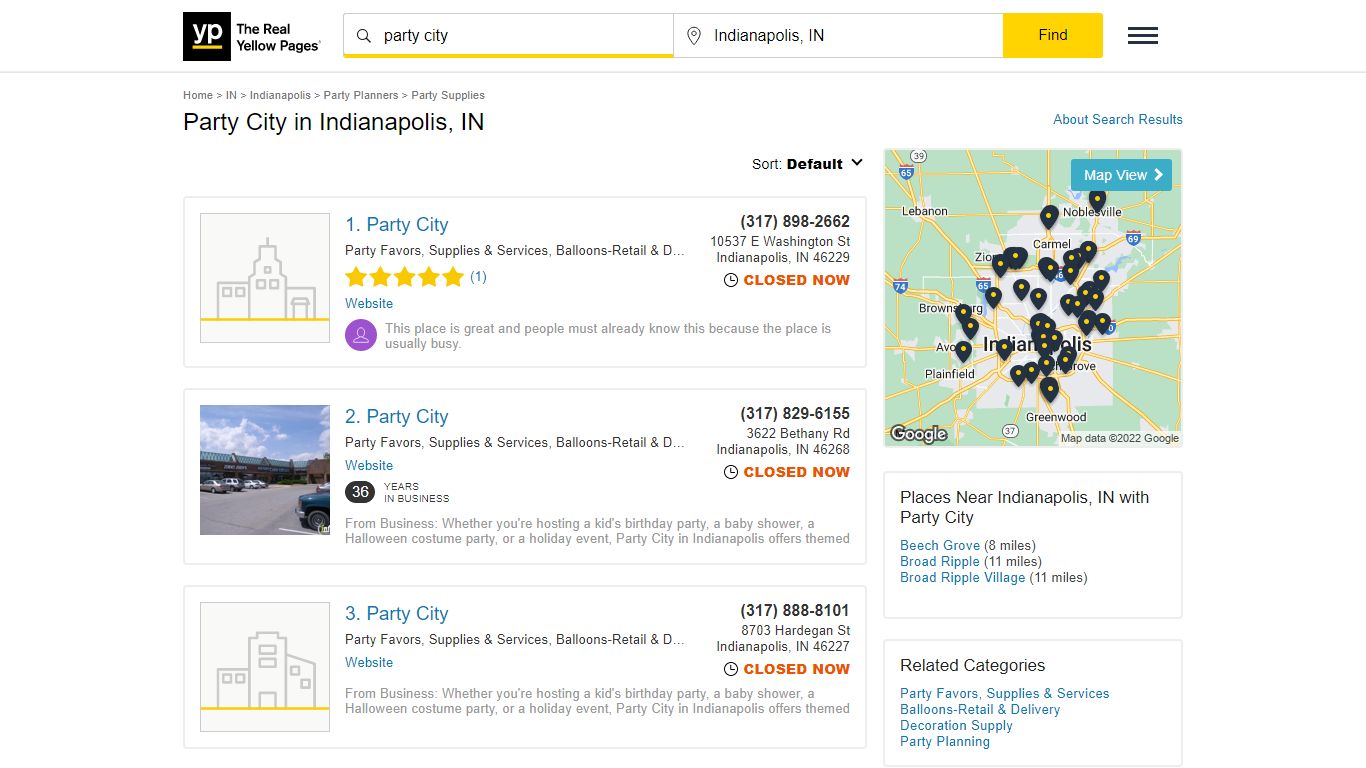Open the Beech Grove nearby place link
1366x768 pixels.
[940, 546]
